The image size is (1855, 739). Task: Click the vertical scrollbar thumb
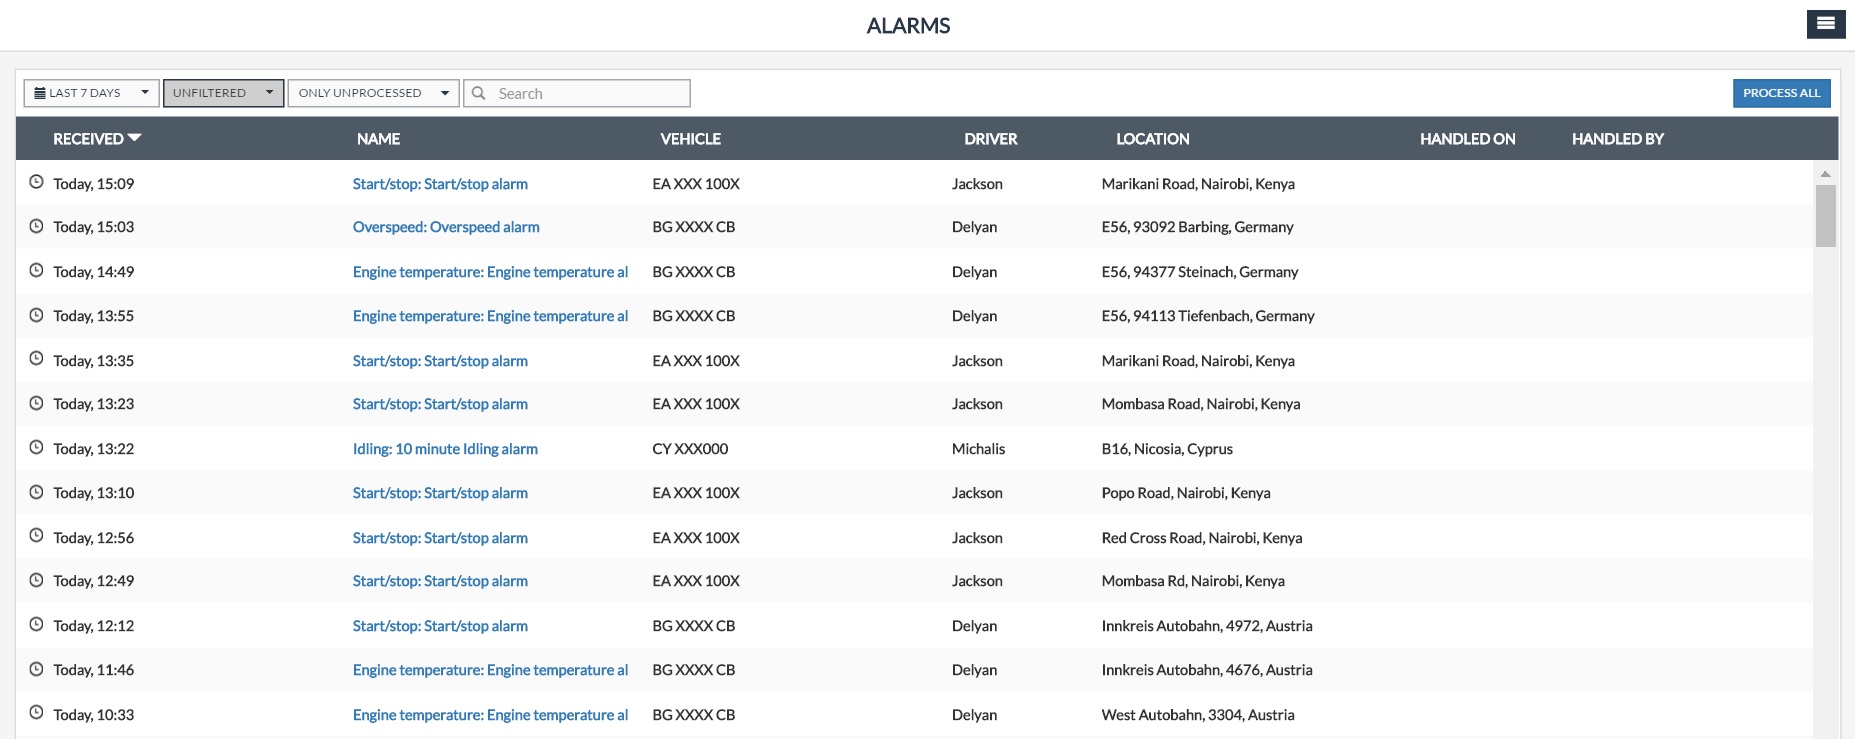click(1825, 215)
